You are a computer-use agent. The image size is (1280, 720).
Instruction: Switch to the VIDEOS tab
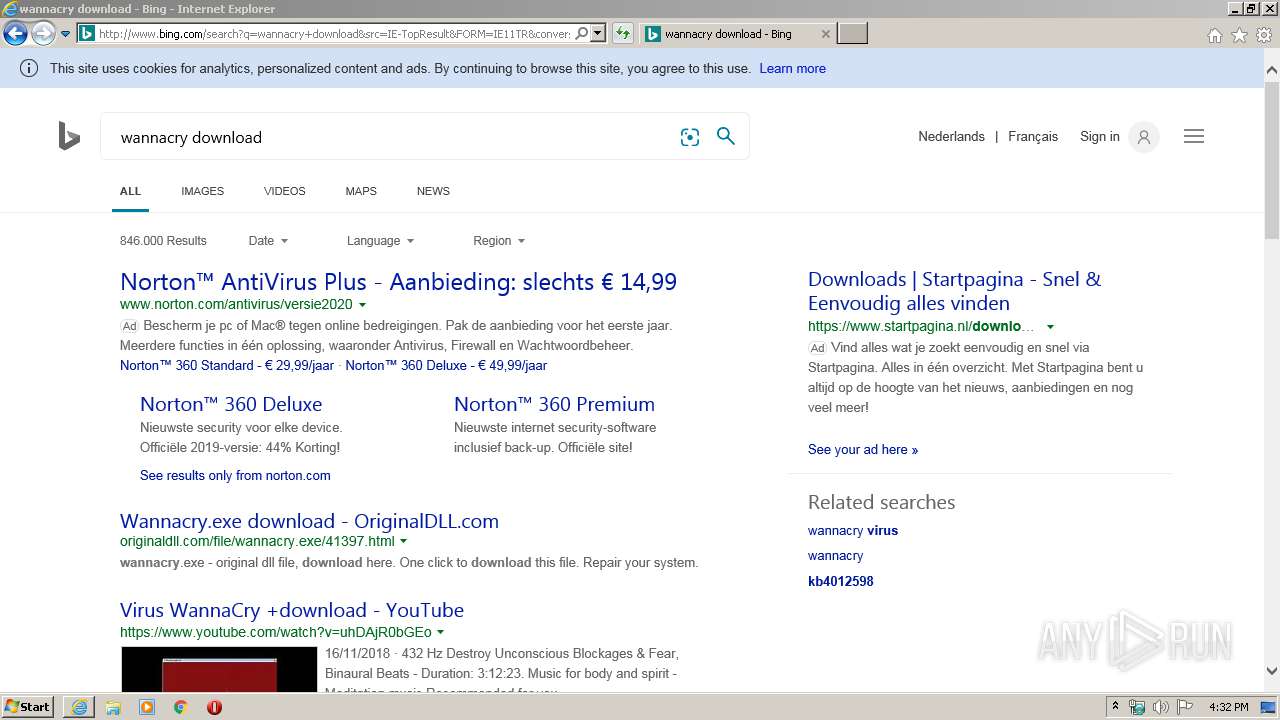[x=285, y=191]
